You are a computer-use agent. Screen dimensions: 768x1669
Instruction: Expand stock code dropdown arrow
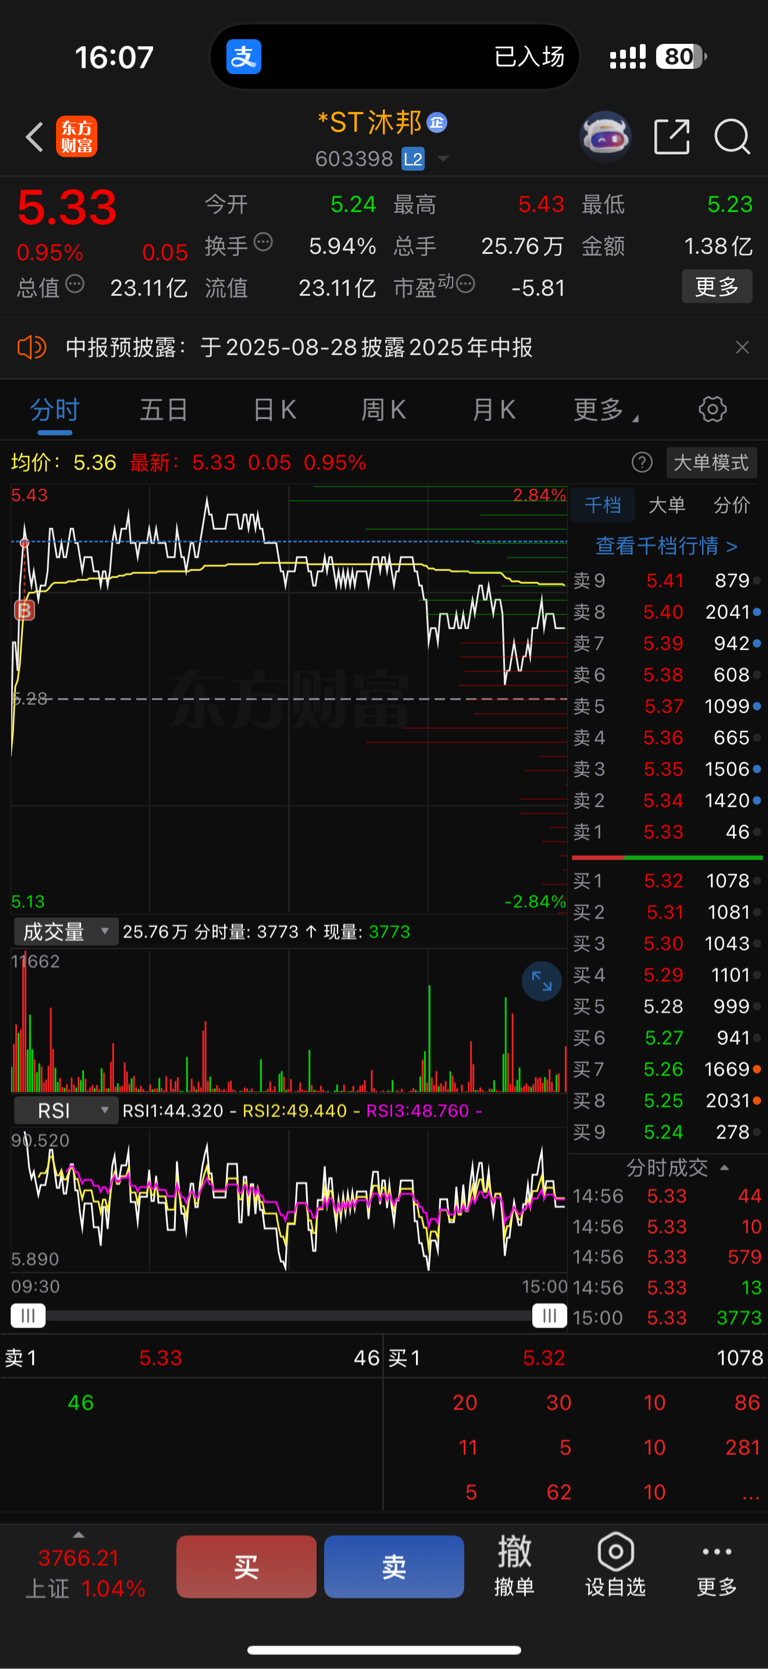pyautogui.click(x=443, y=159)
